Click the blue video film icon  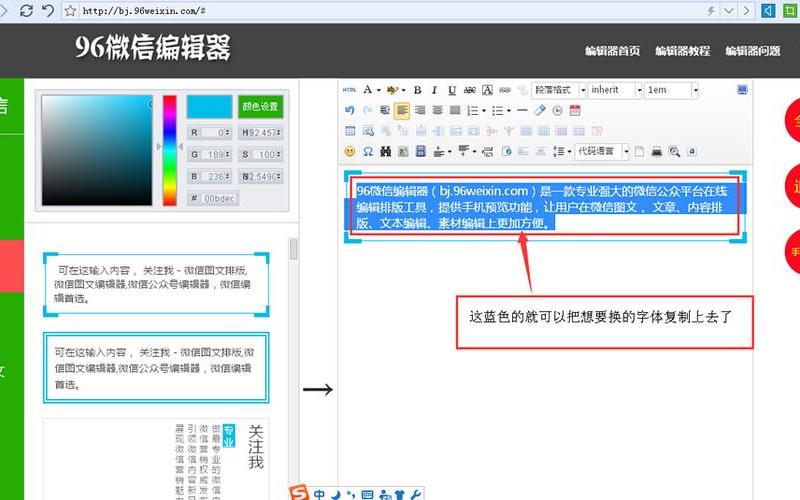click(x=421, y=152)
